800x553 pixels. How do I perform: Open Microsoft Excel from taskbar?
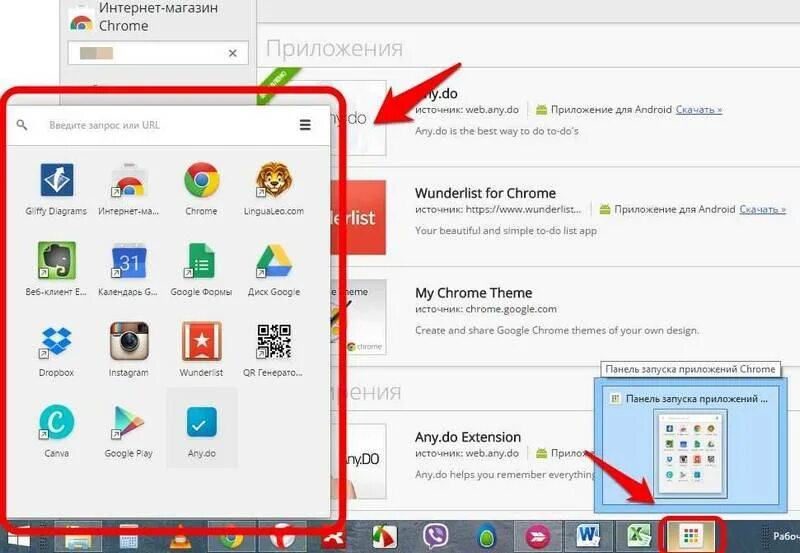tap(639, 536)
